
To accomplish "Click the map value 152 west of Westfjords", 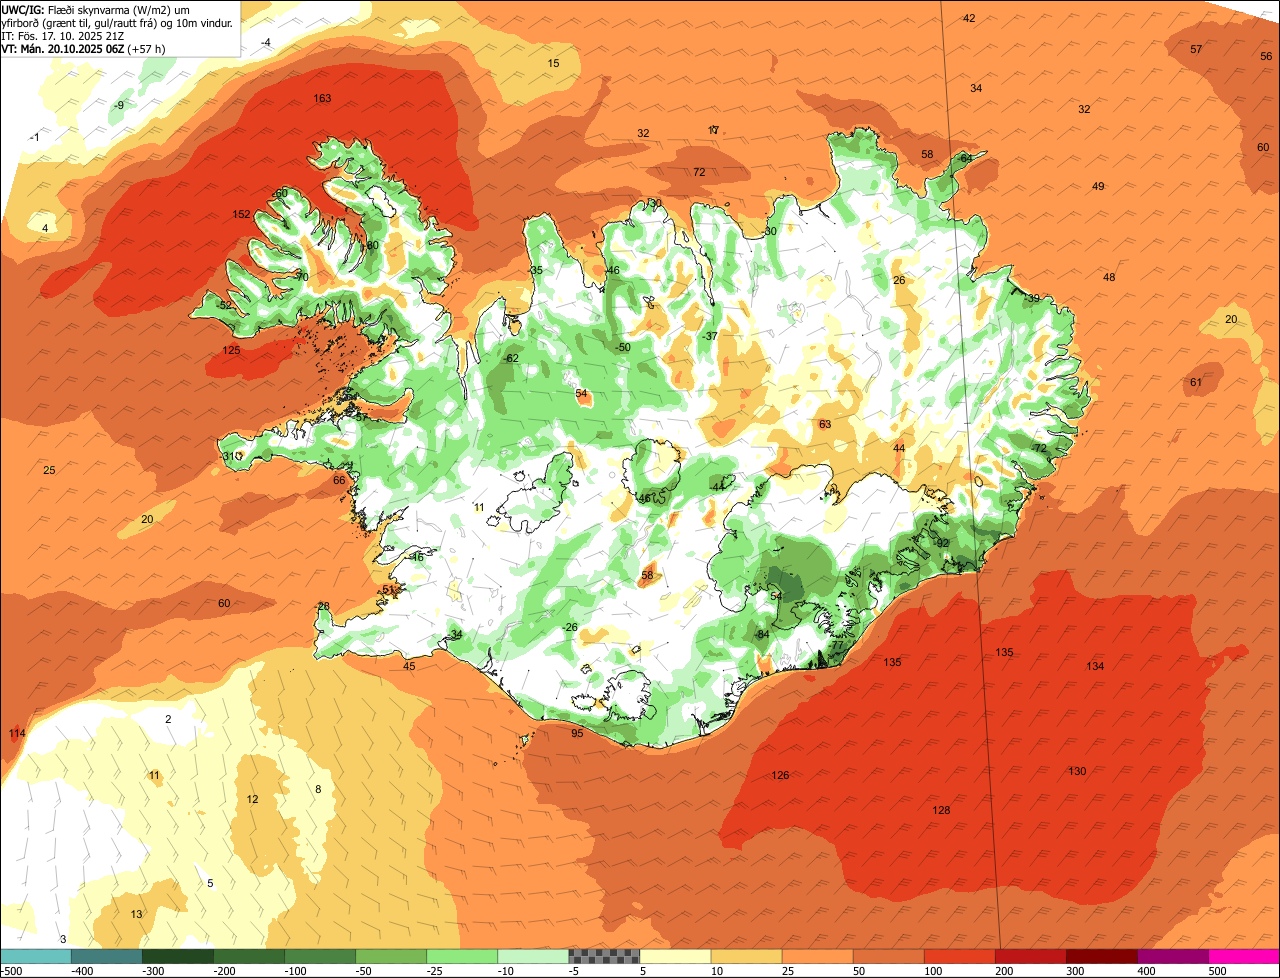I will point(242,214).
